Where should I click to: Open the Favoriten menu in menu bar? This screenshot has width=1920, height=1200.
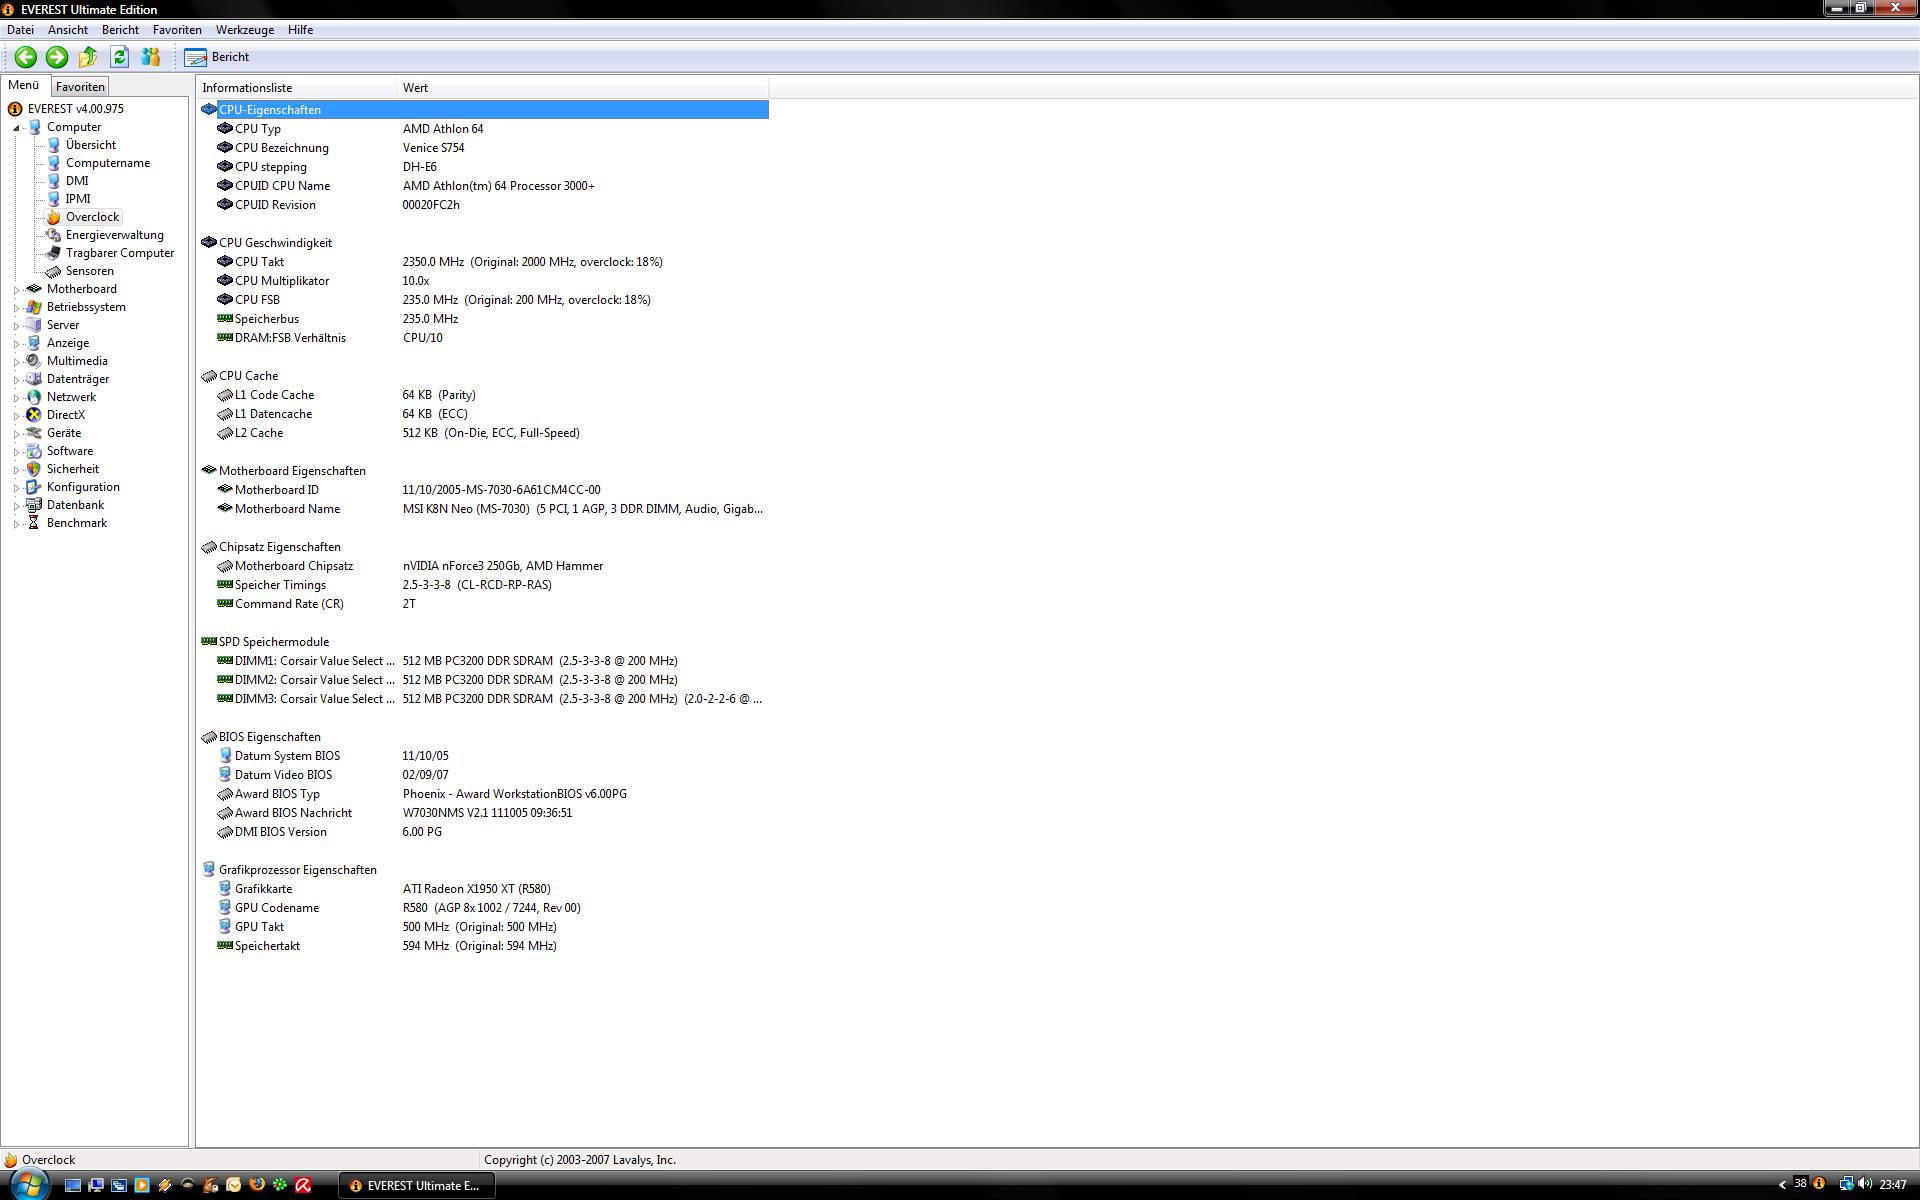coord(177,30)
